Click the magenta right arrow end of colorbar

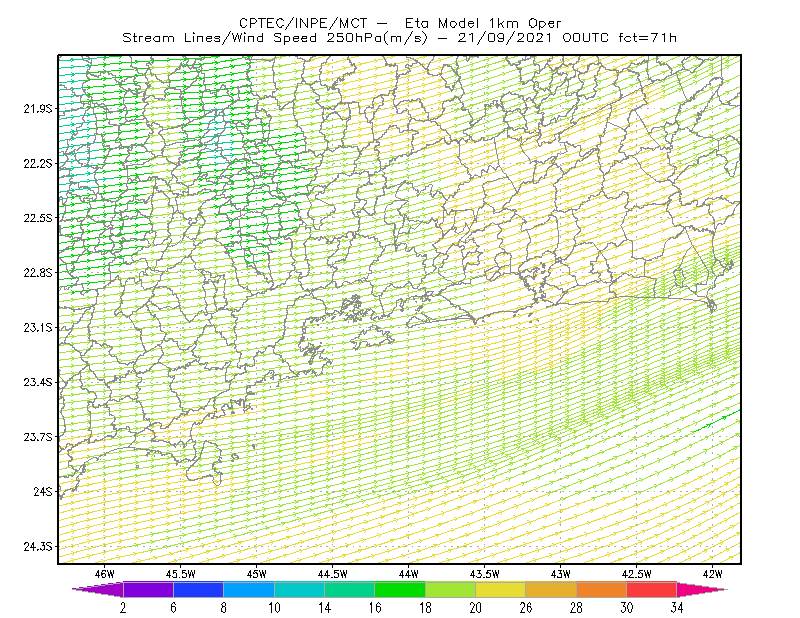point(701,589)
